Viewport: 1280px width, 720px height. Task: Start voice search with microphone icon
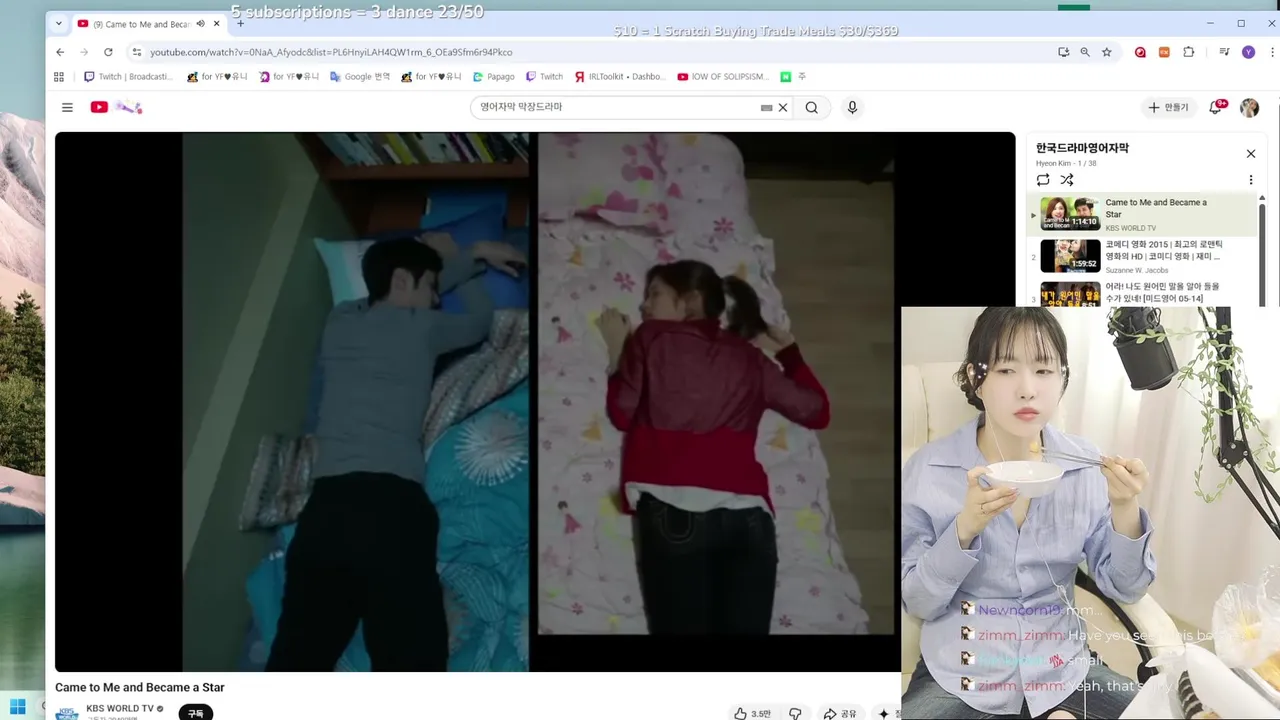tap(852, 107)
